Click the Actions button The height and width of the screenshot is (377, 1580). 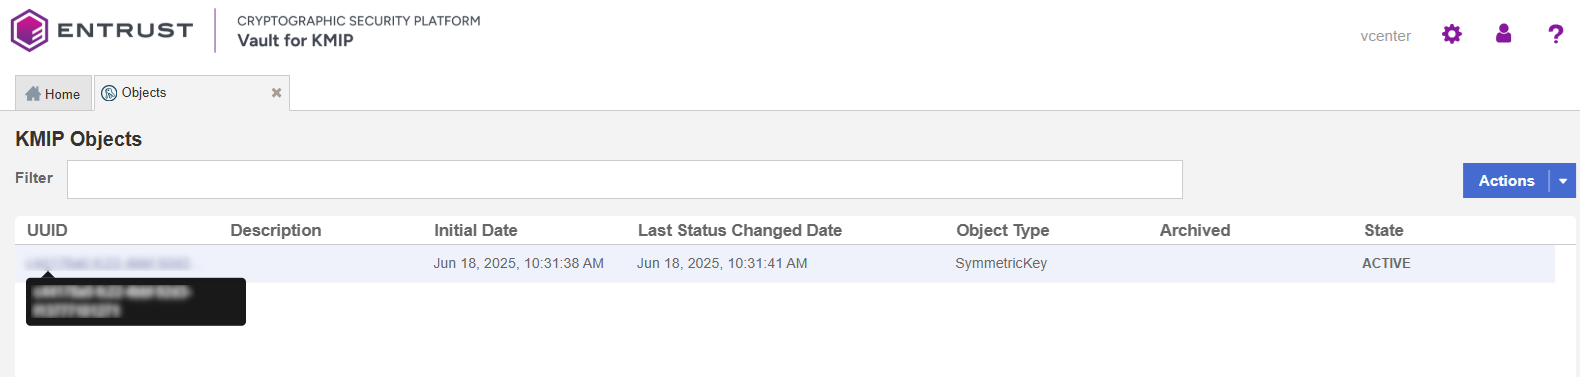(1506, 181)
